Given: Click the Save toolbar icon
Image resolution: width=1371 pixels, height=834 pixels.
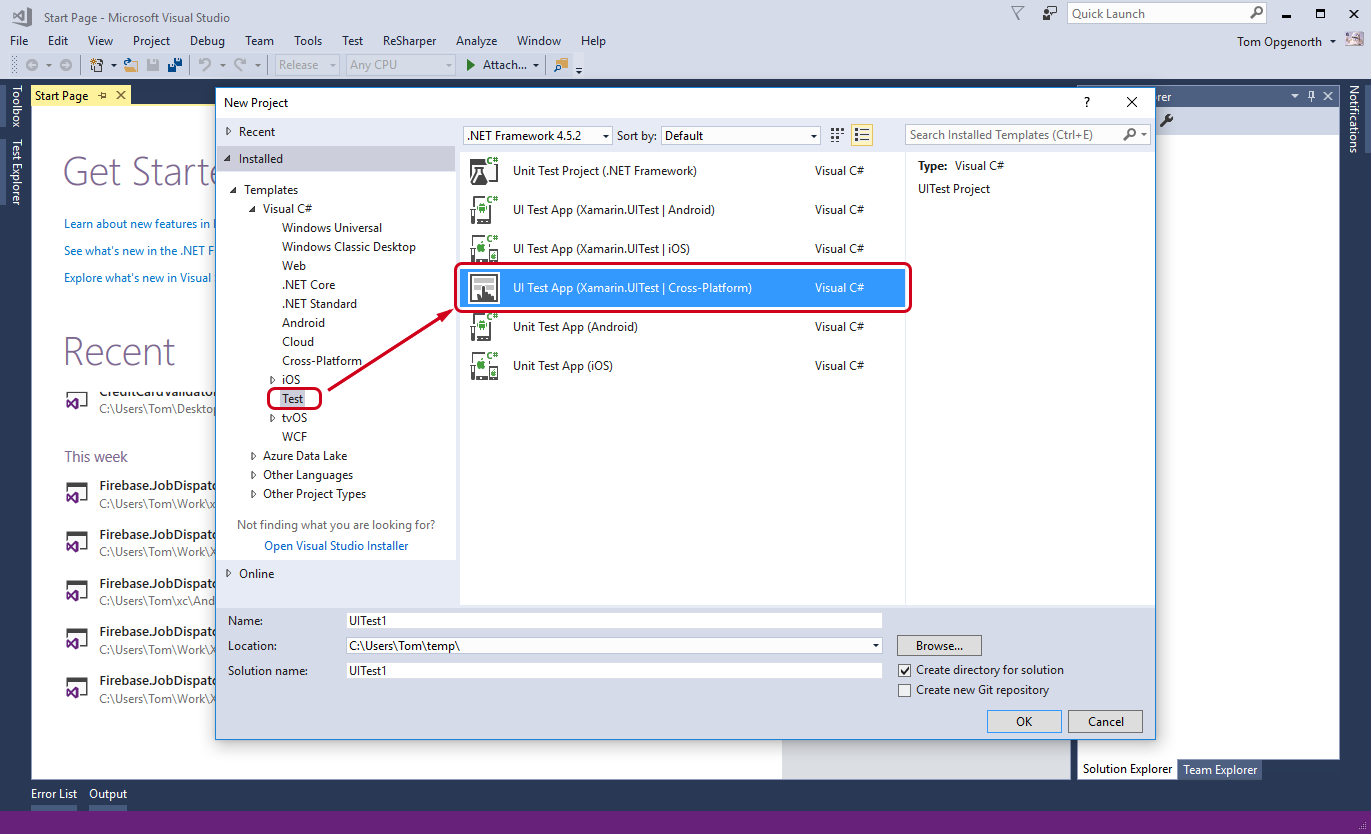Looking at the screenshot, I should click(x=153, y=65).
